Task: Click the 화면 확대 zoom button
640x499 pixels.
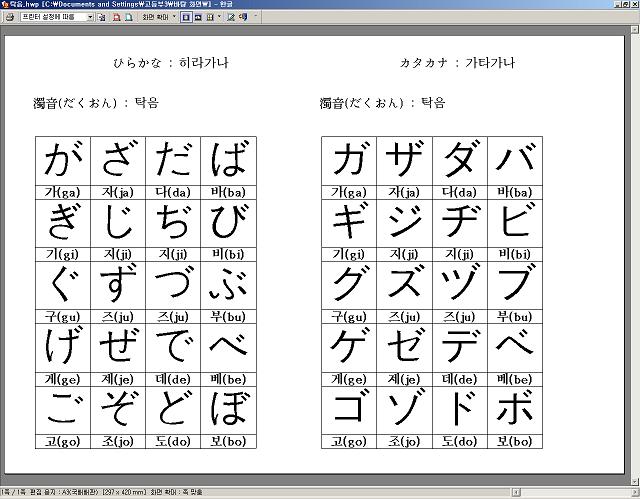Action: 154,17
